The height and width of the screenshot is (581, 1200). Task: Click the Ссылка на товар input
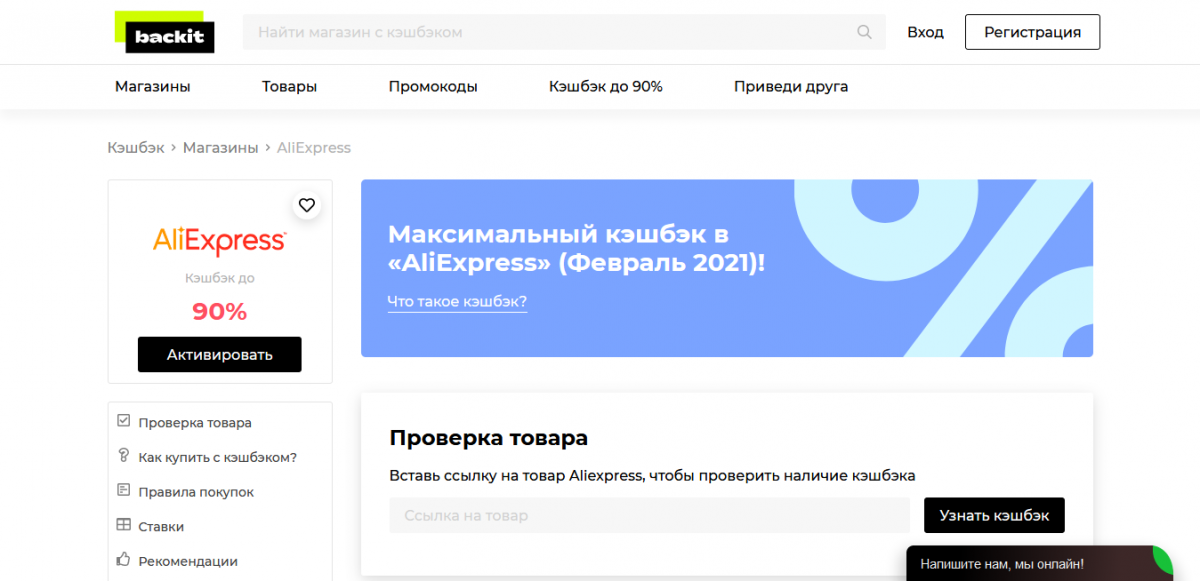click(x=650, y=516)
